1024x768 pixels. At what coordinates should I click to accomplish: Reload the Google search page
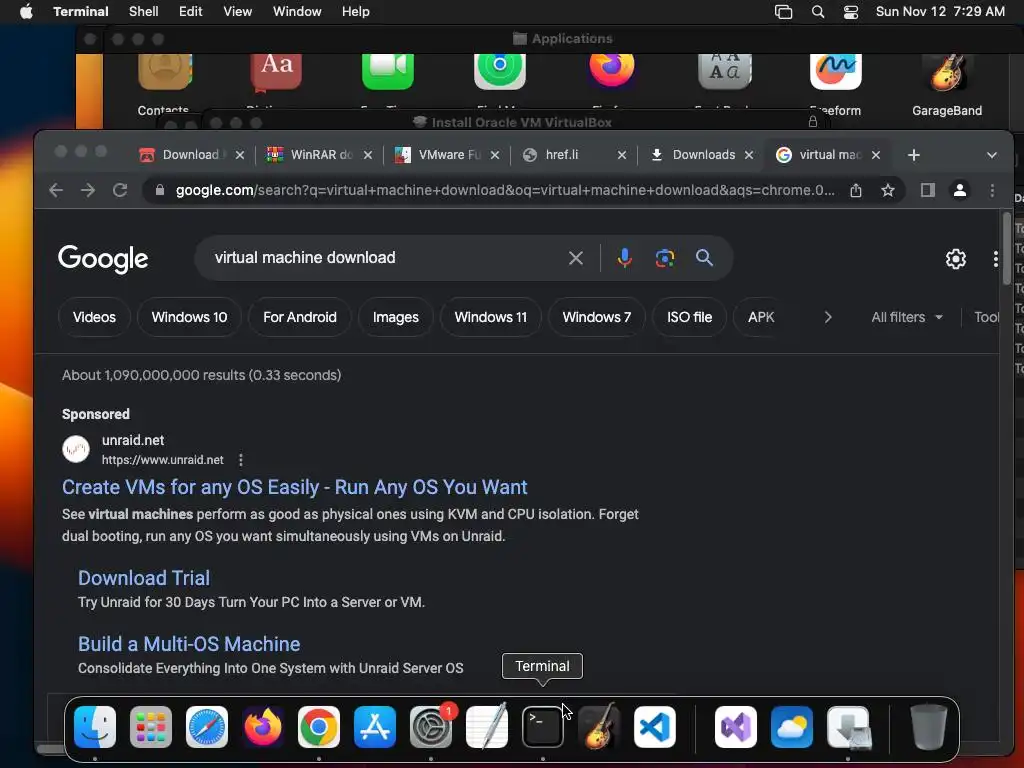[120, 190]
